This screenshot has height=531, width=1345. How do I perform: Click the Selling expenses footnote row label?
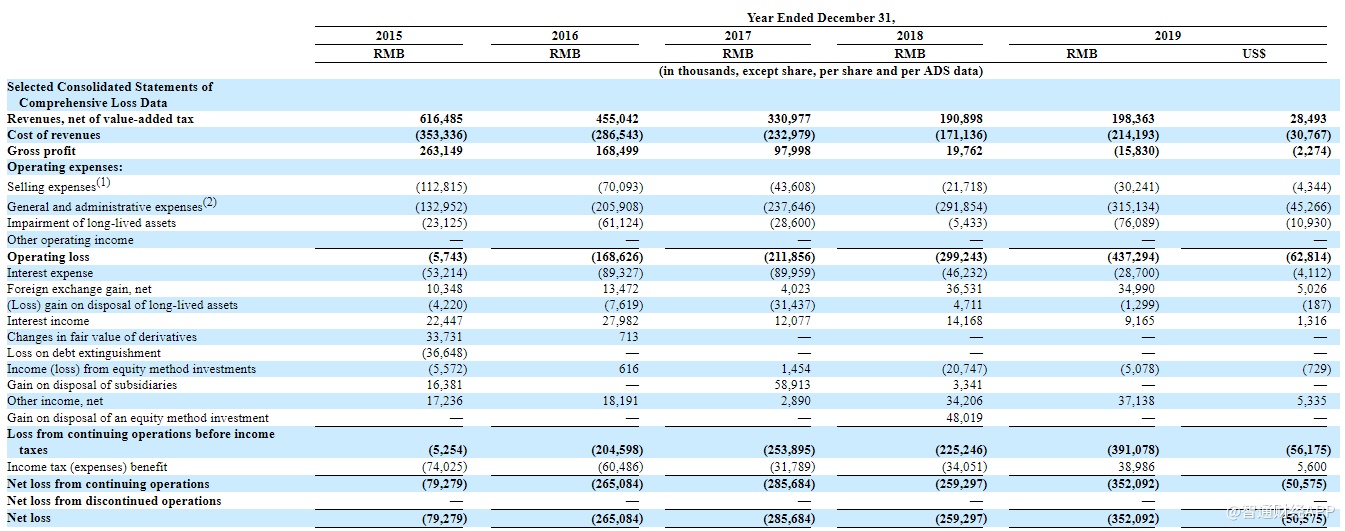click(x=58, y=186)
